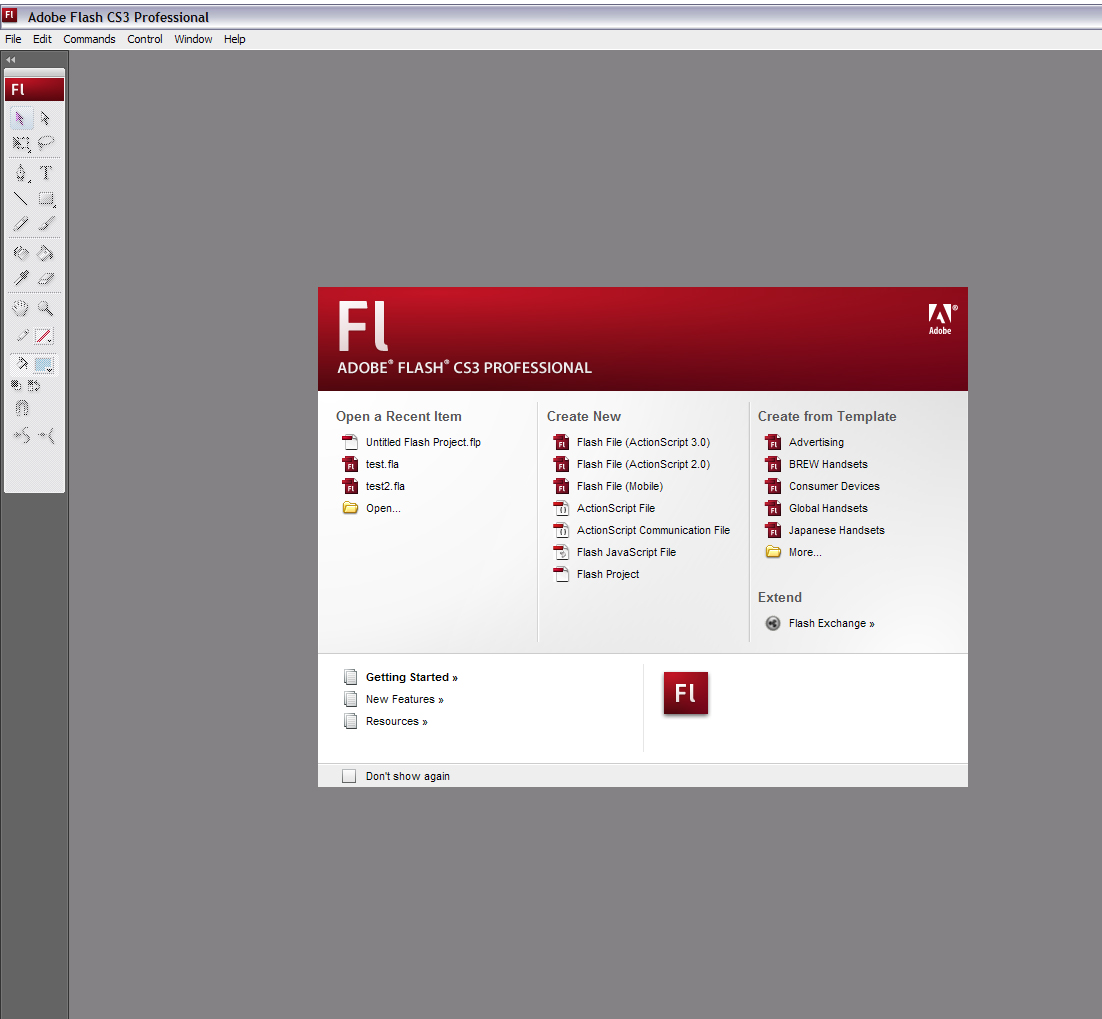Select the Pen tool

pos(21,173)
